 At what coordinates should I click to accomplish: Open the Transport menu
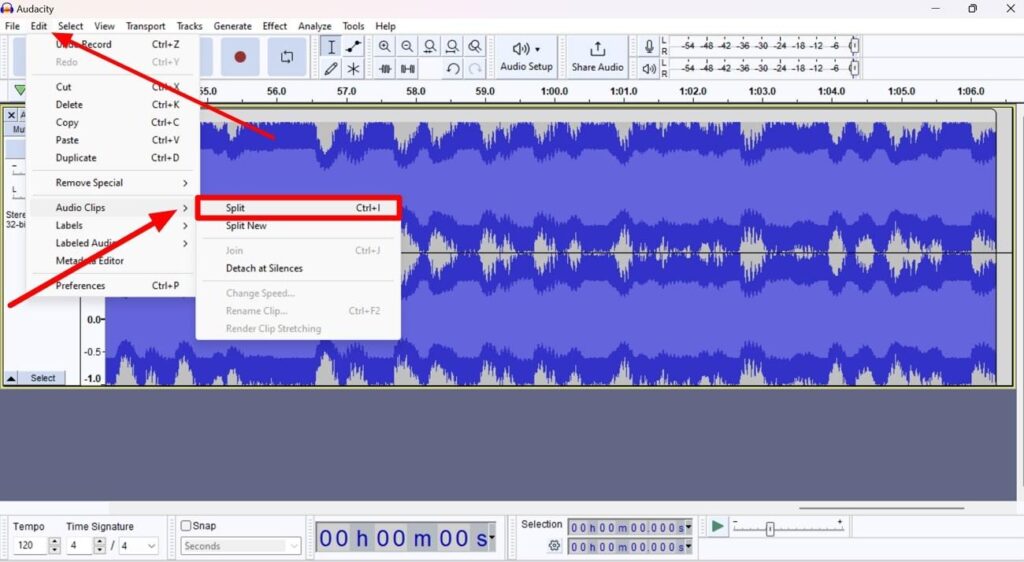tap(146, 26)
